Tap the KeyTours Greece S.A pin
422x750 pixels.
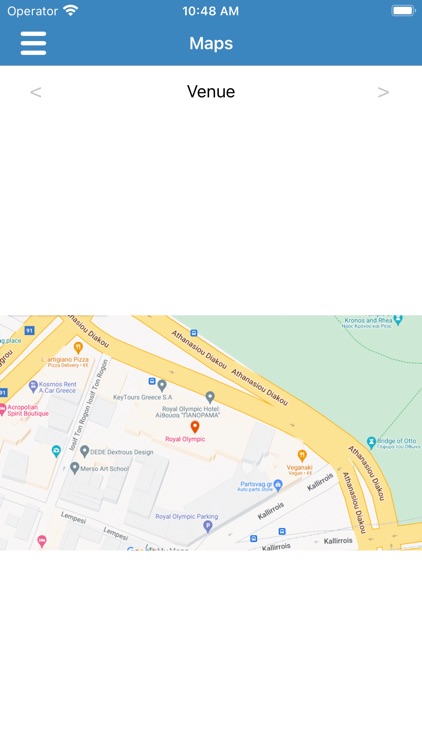pos(162,385)
